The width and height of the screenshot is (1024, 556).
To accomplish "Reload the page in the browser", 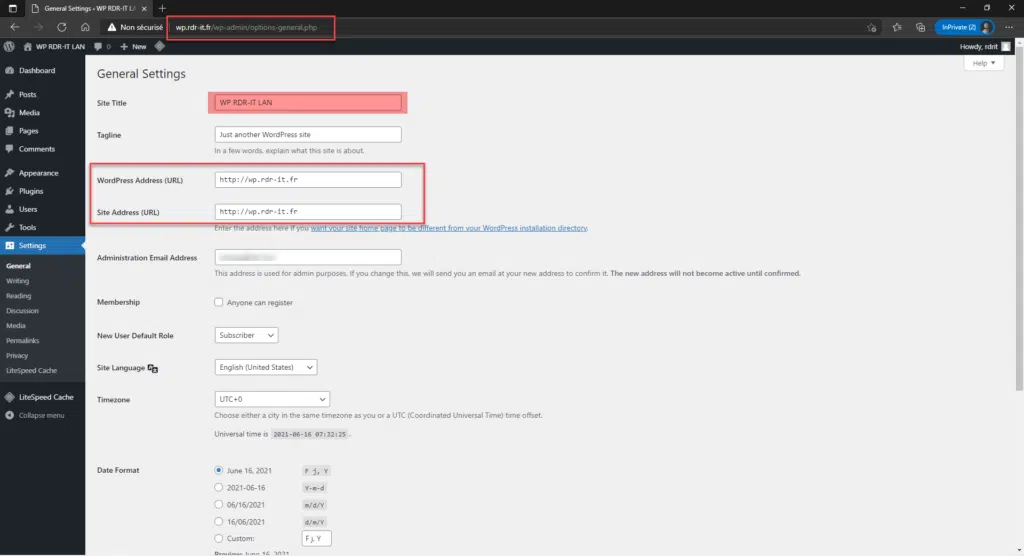I will (61, 27).
